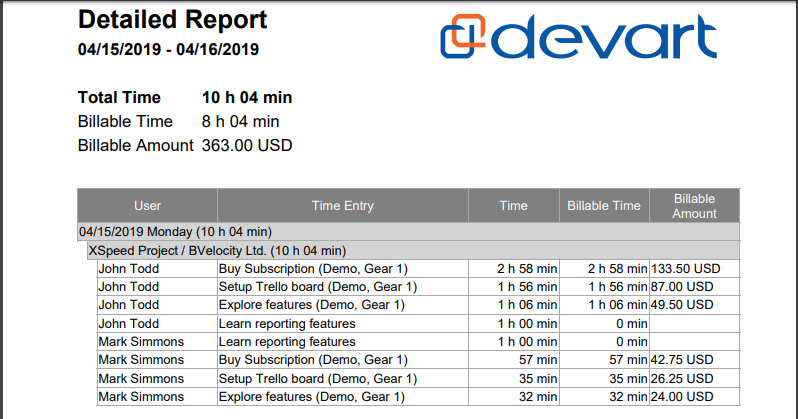Click the 'Billable Amount' column header

click(695, 206)
